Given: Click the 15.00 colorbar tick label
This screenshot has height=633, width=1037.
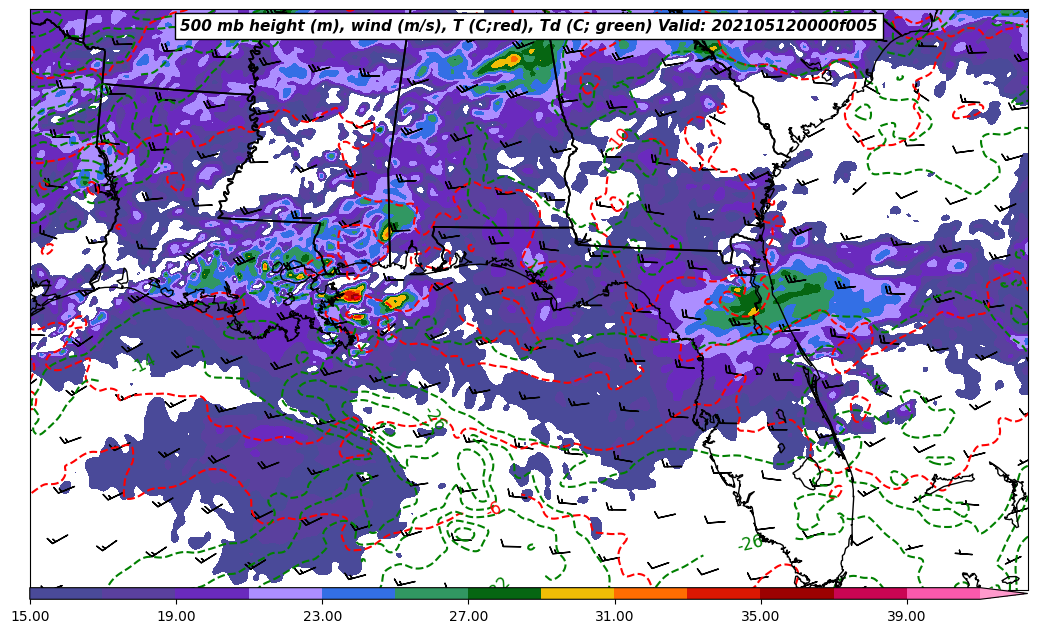Looking at the screenshot, I should click(x=30, y=616).
